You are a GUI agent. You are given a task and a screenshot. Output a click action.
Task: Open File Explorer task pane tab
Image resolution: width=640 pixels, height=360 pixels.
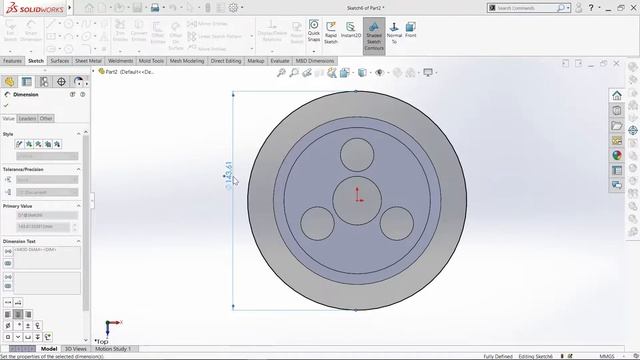coord(617,125)
